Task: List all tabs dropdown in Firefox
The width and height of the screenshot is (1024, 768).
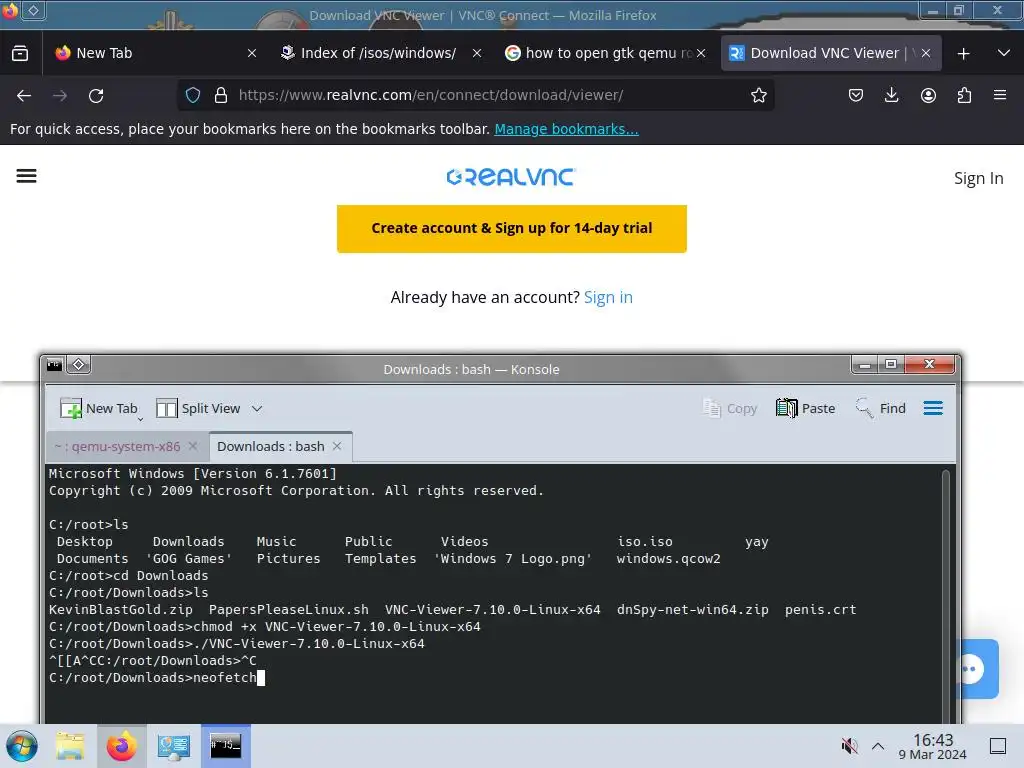Action: 1004,53
